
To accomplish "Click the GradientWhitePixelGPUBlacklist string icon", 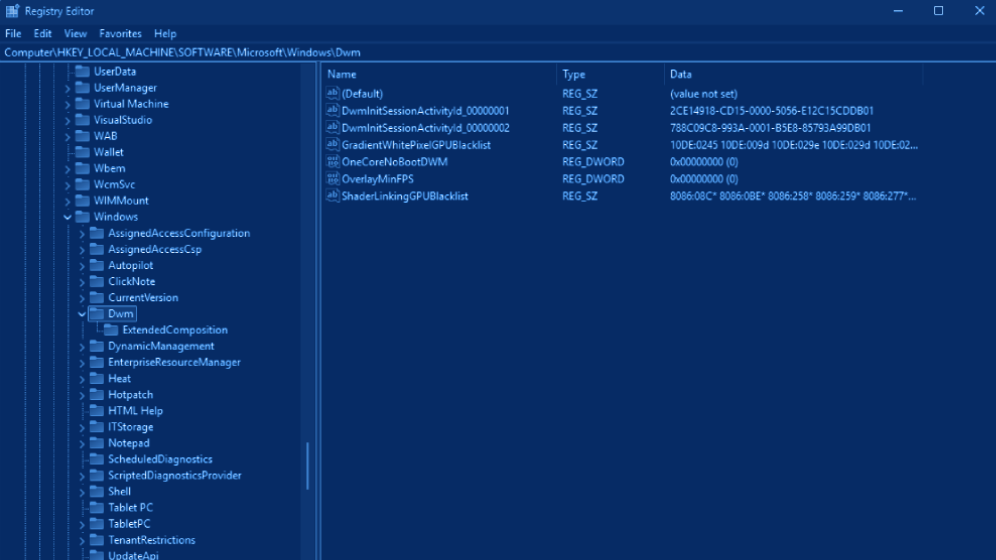I will click(x=334, y=145).
